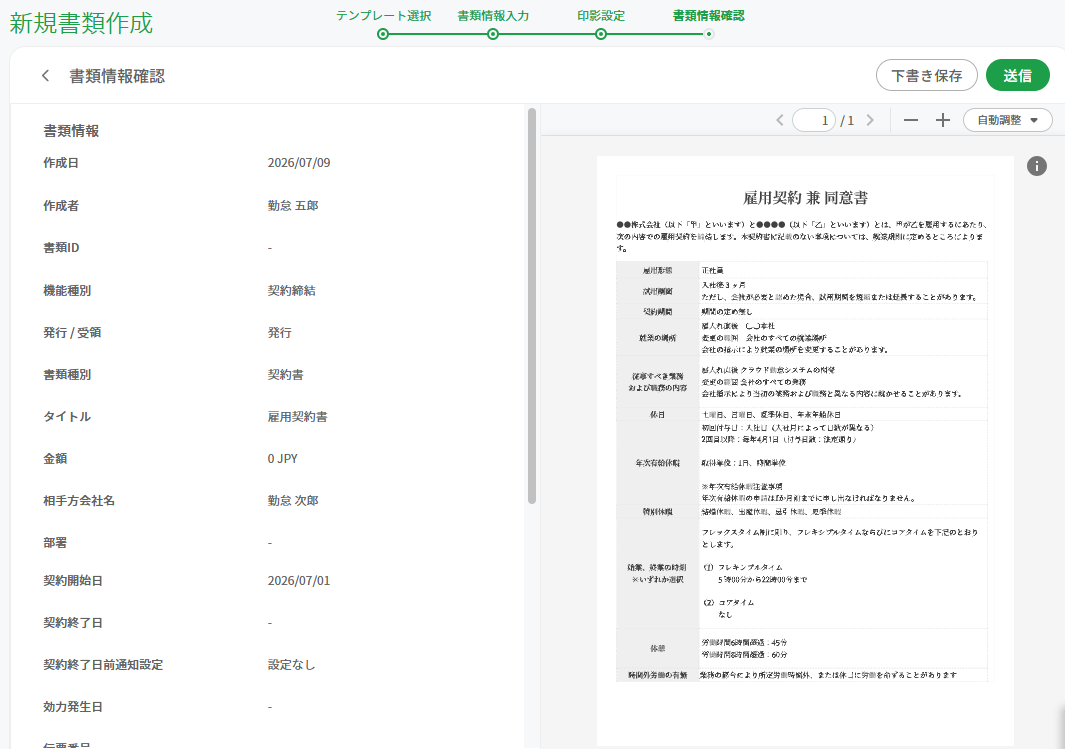This screenshot has height=749, width=1065.
Task: Zoom out document preview with minus icon
Action: (911, 120)
